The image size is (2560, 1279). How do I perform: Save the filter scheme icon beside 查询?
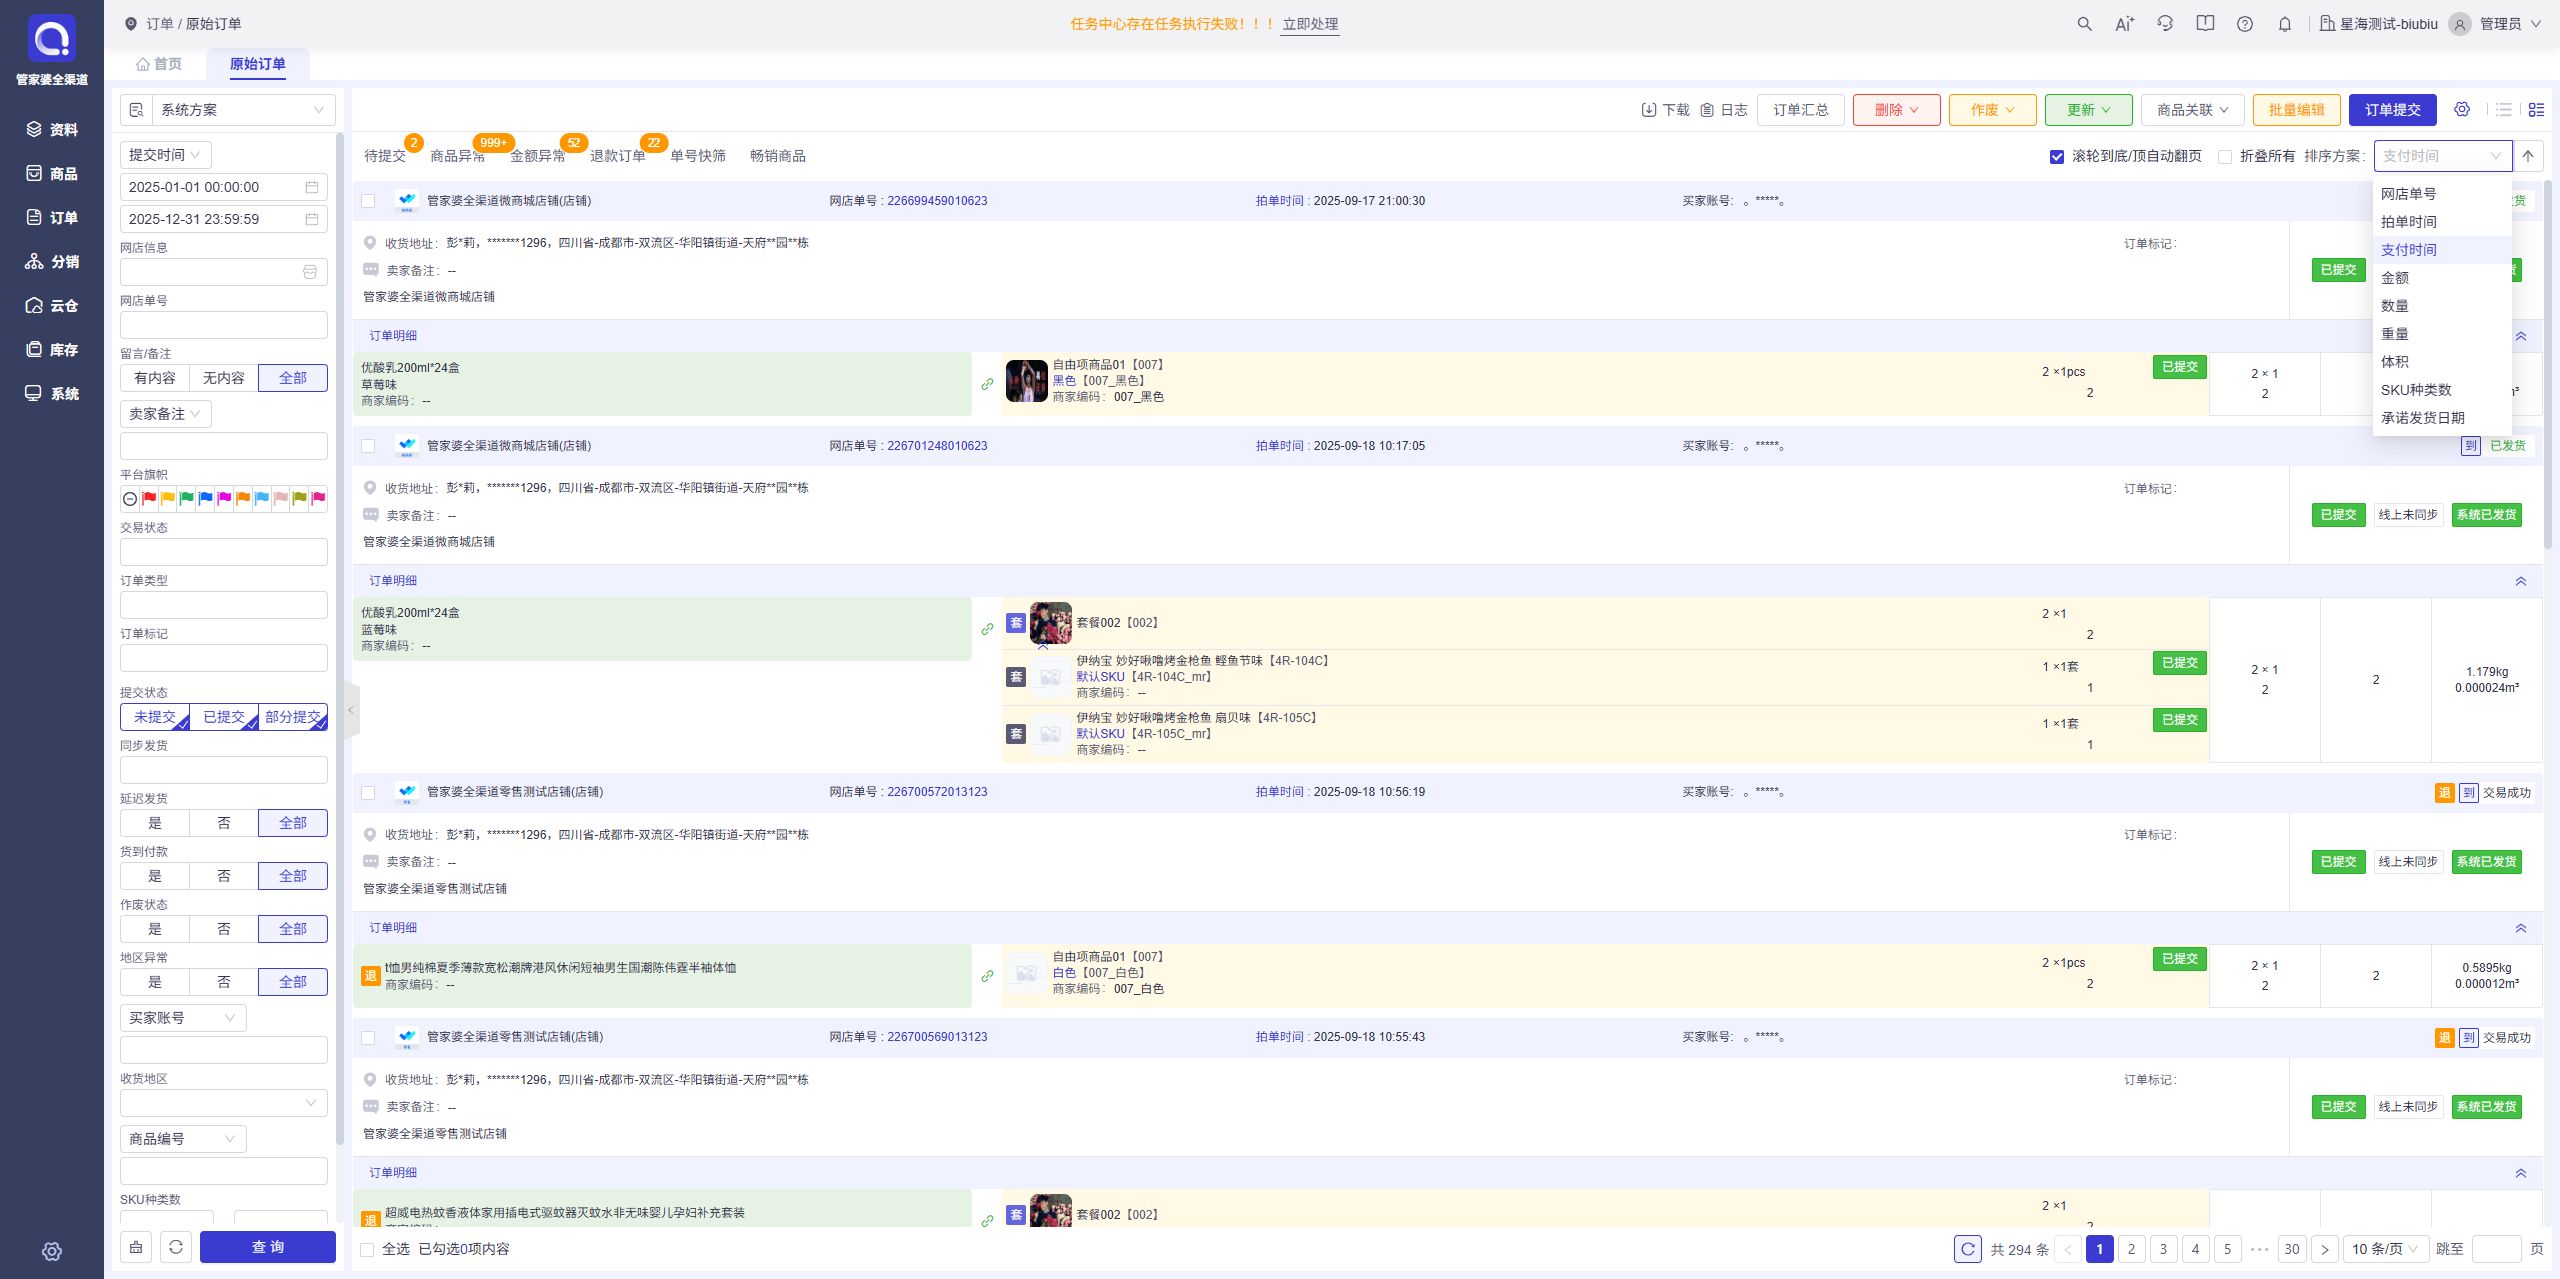[136, 1247]
